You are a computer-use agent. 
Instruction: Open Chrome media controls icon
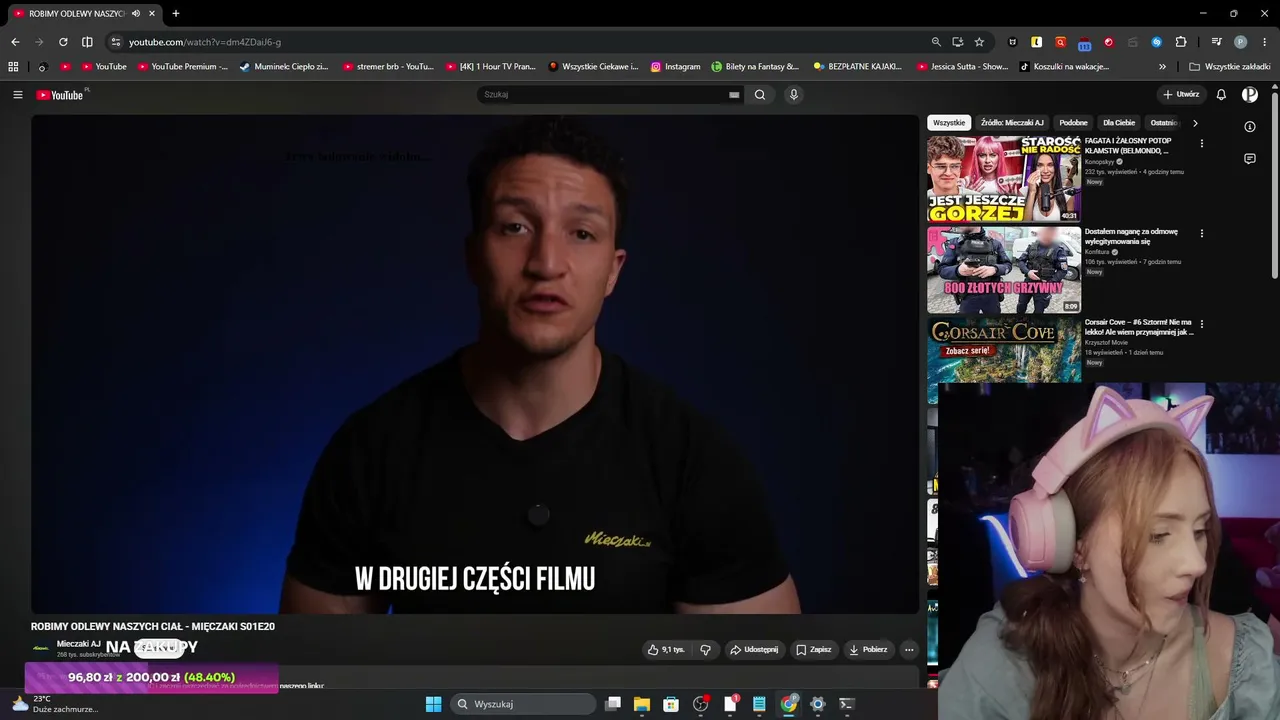(1217, 42)
